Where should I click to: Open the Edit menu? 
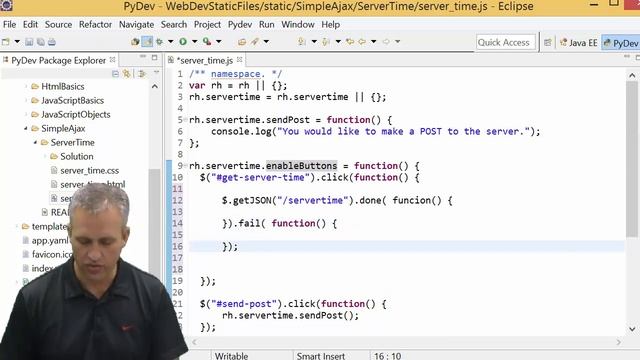pyautogui.click(x=30, y=24)
